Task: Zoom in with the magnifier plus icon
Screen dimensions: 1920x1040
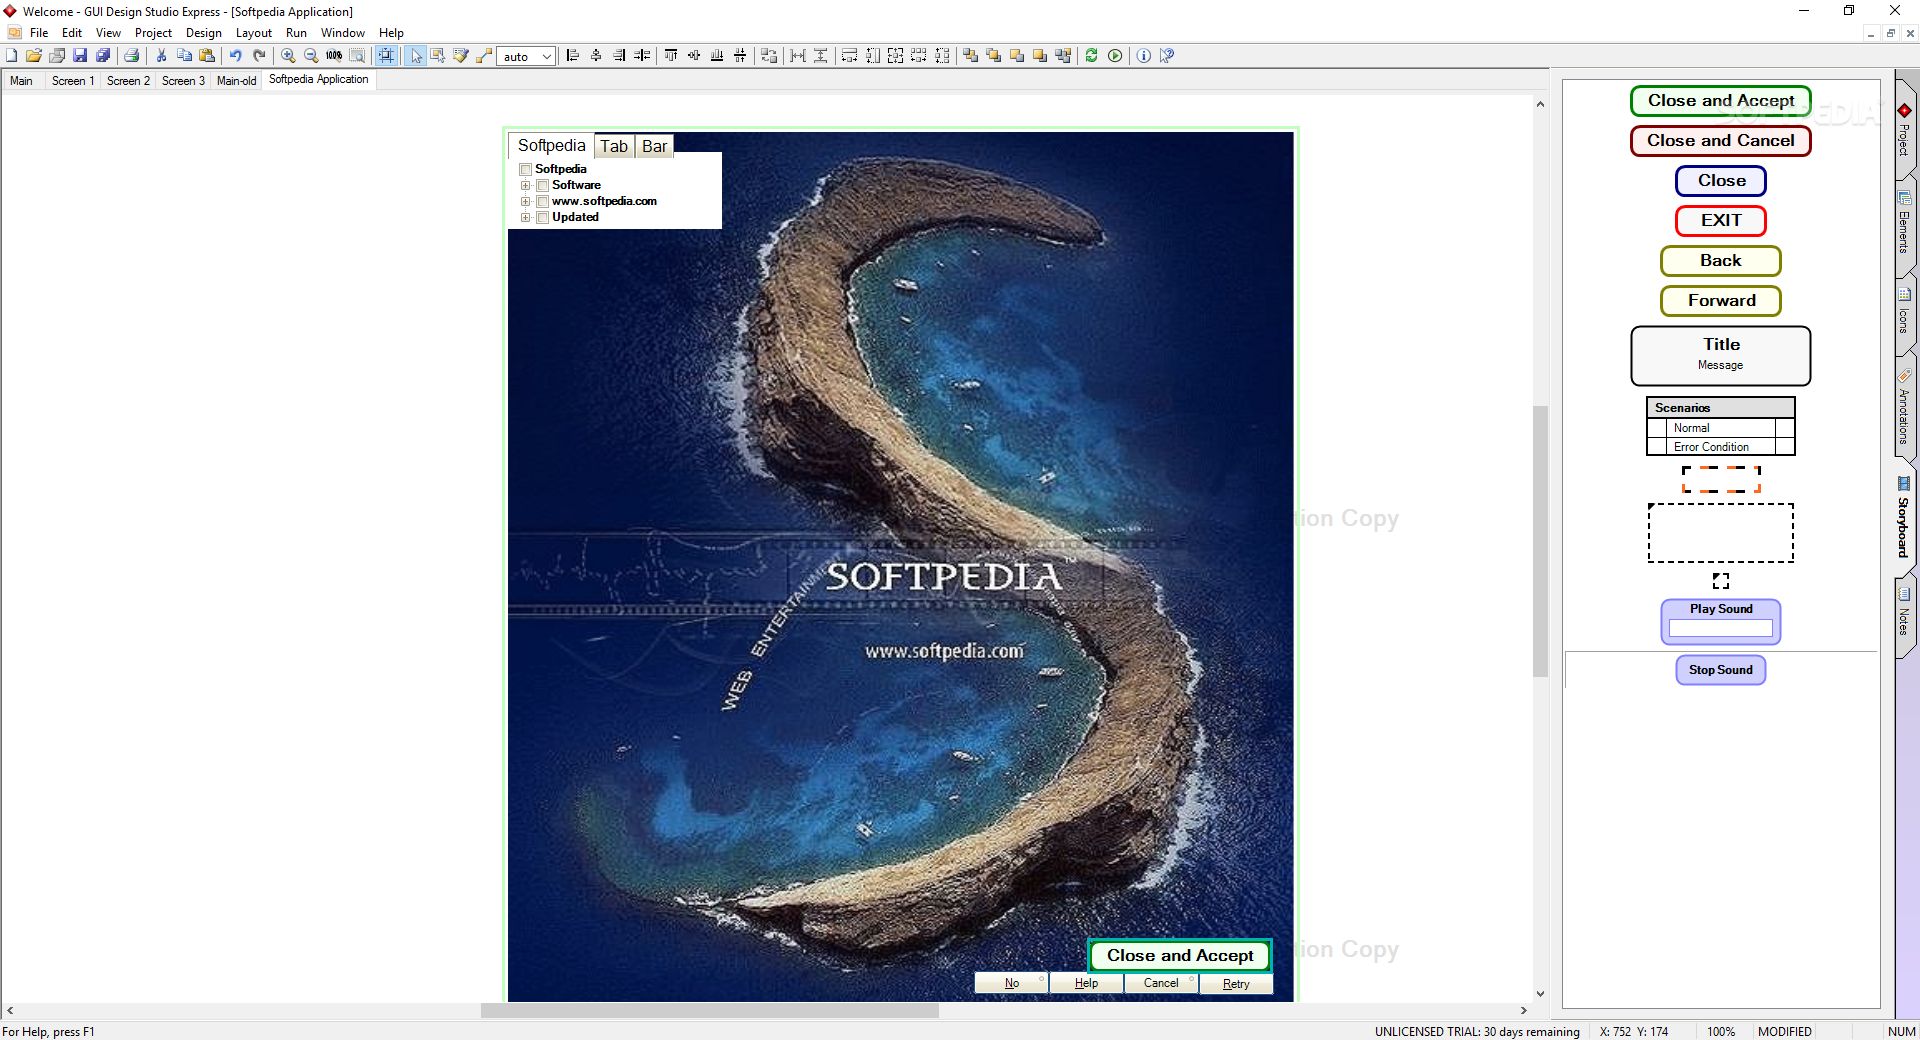Action: pyautogui.click(x=288, y=56)
